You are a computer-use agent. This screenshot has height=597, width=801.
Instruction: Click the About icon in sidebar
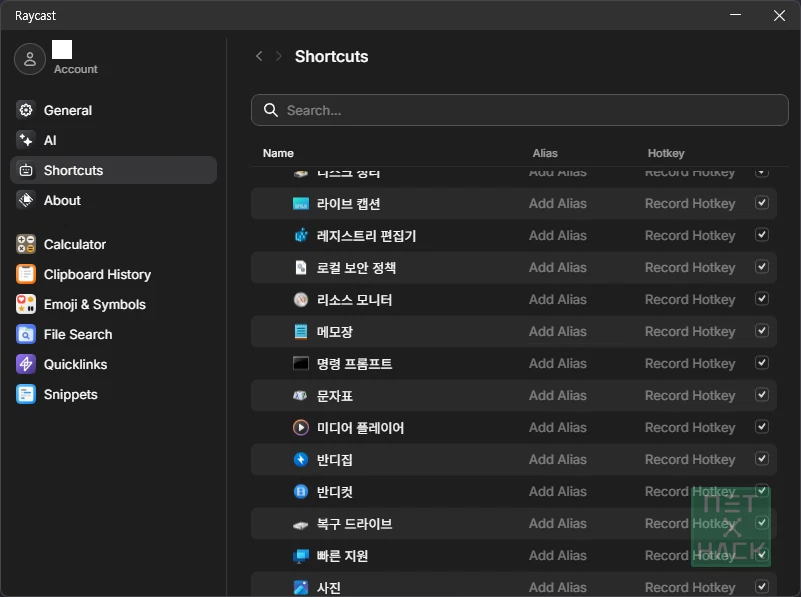click(x=26, y=200)
